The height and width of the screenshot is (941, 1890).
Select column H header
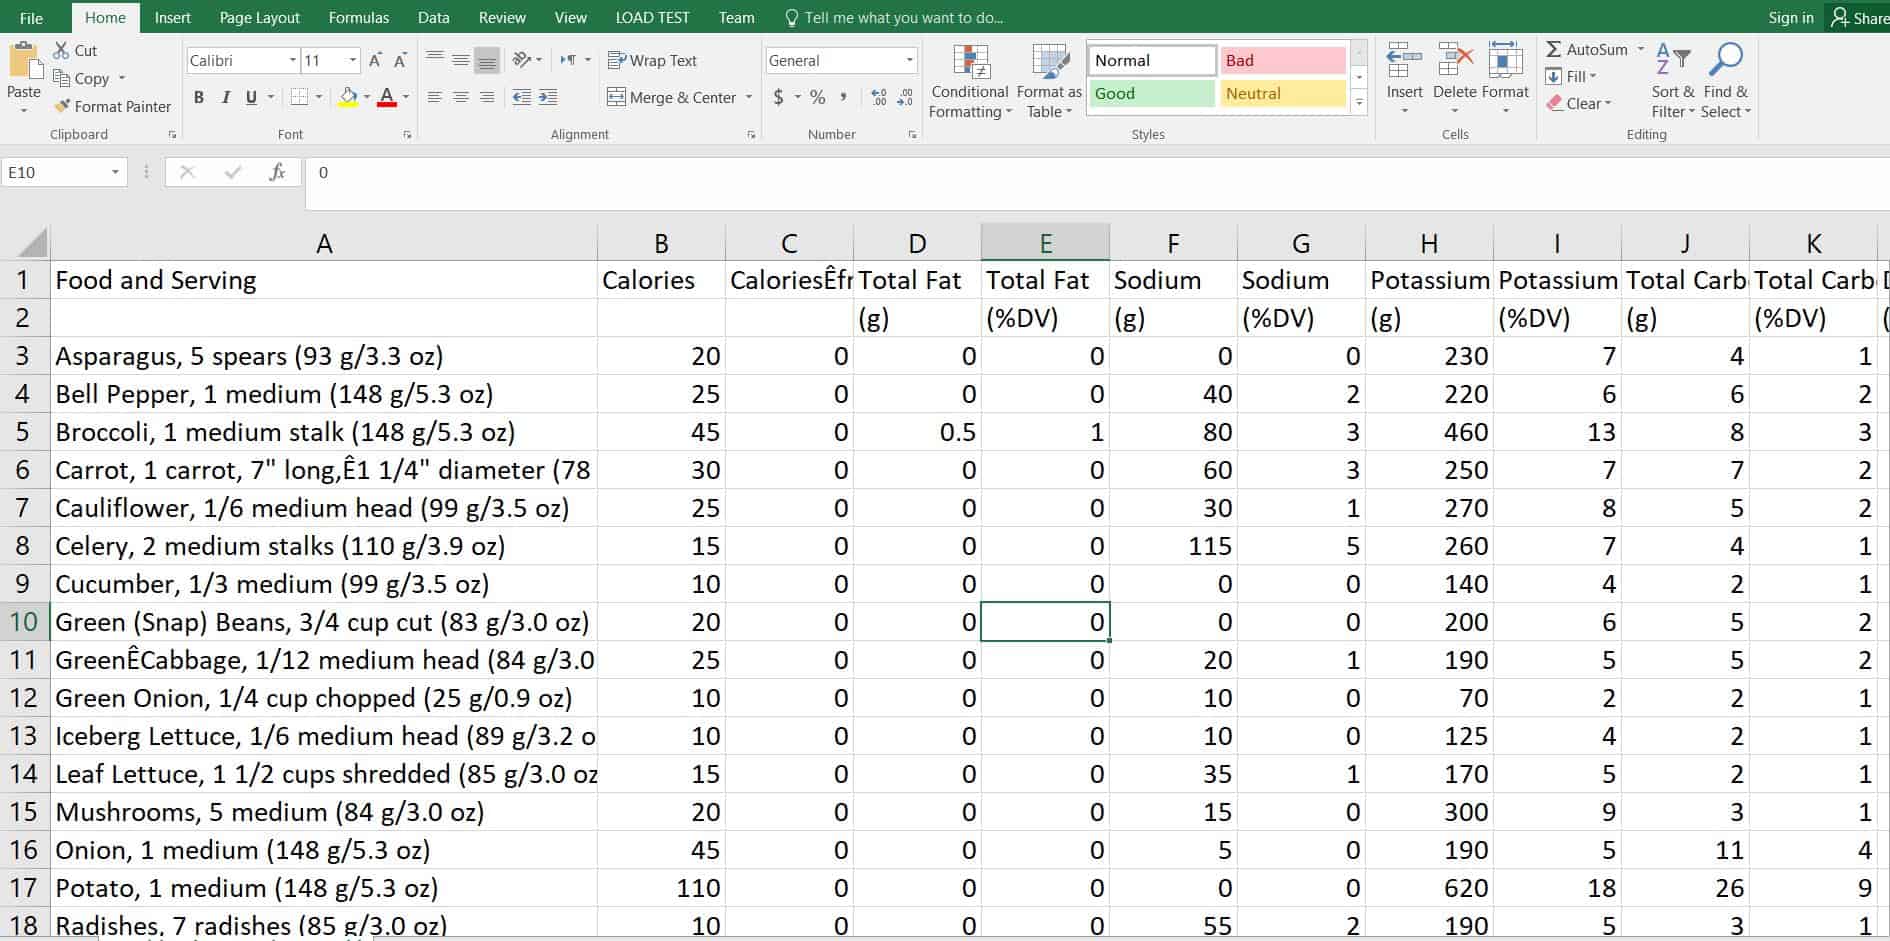coord(1428,243)
